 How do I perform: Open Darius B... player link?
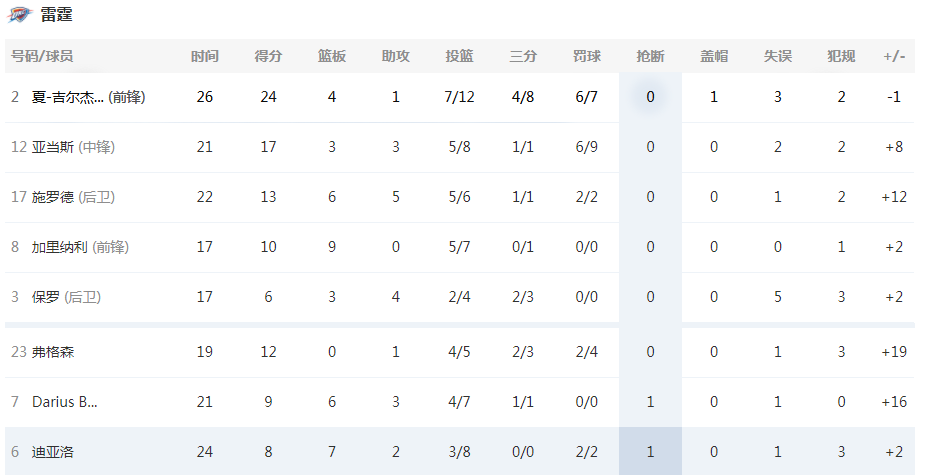pyautogui.click(x=65, y=402)
